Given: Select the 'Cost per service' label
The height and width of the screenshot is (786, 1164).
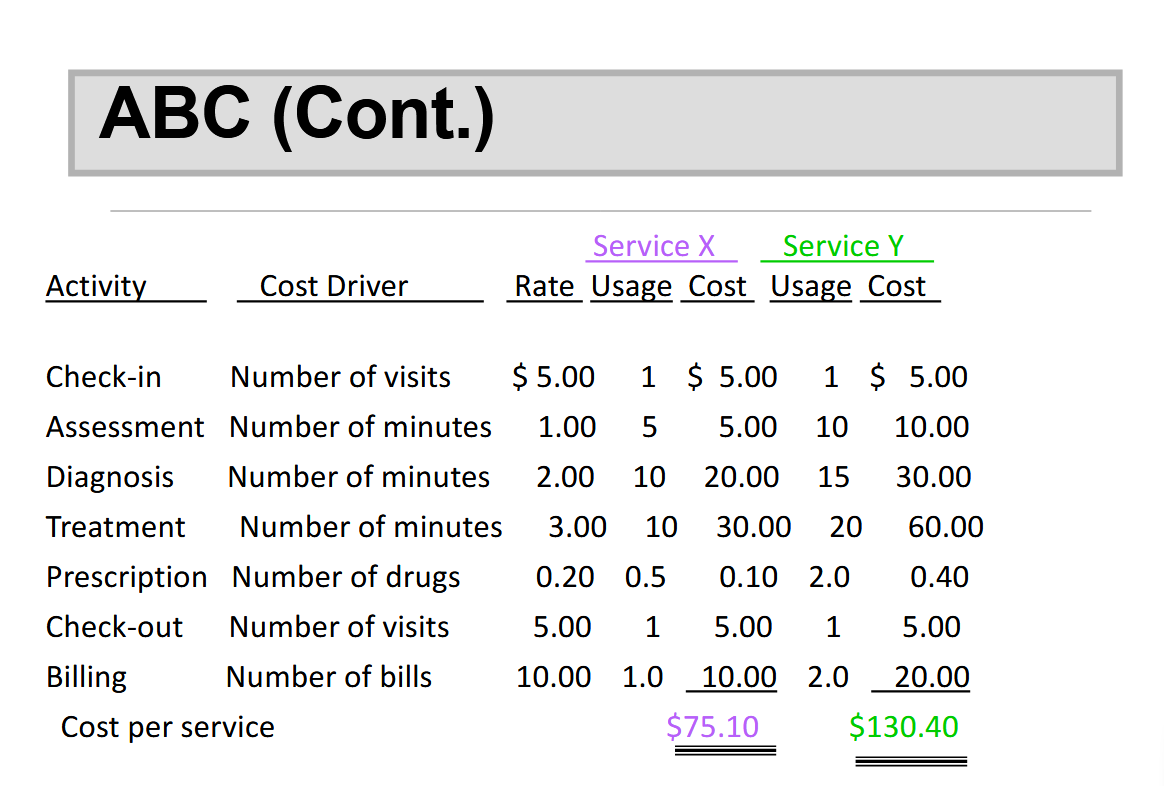Looking at the screenshot, I should coord(167,727).
